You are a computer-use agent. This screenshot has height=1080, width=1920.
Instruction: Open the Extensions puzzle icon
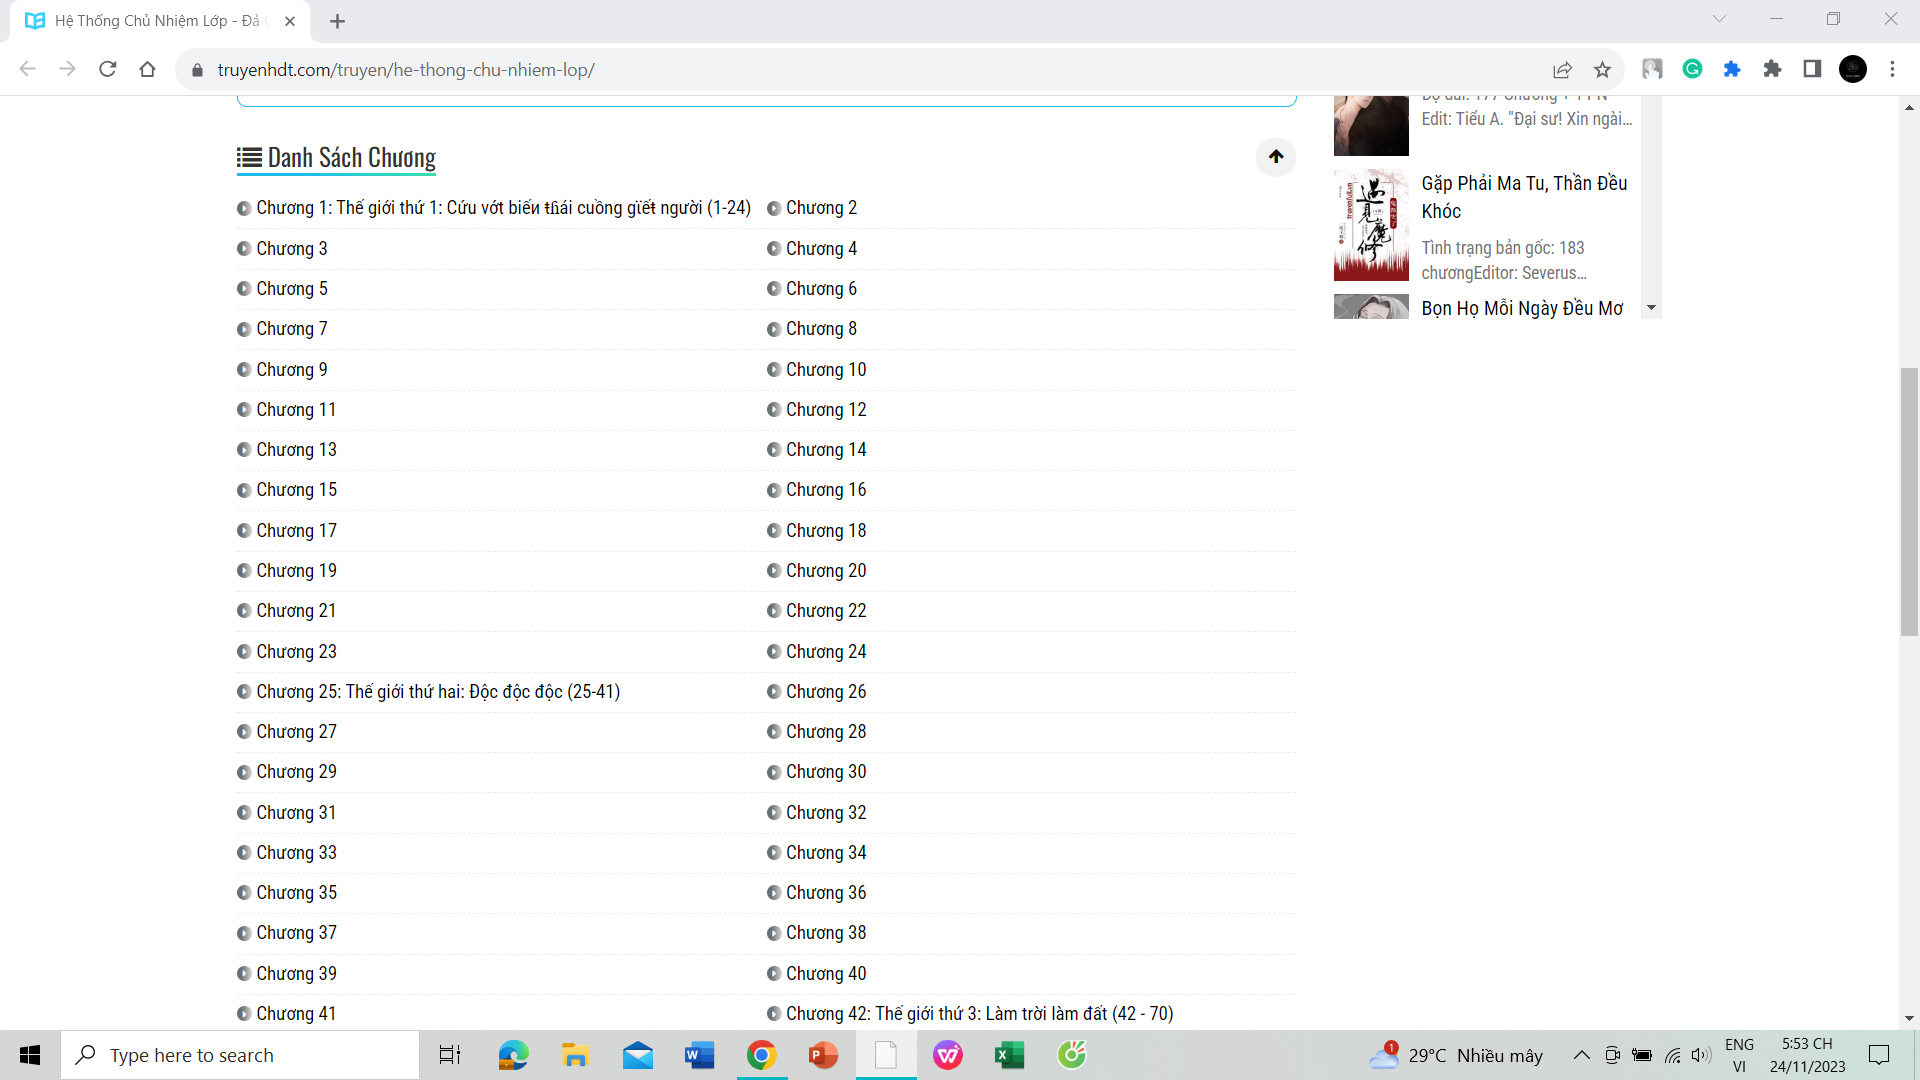[1772, 69]
